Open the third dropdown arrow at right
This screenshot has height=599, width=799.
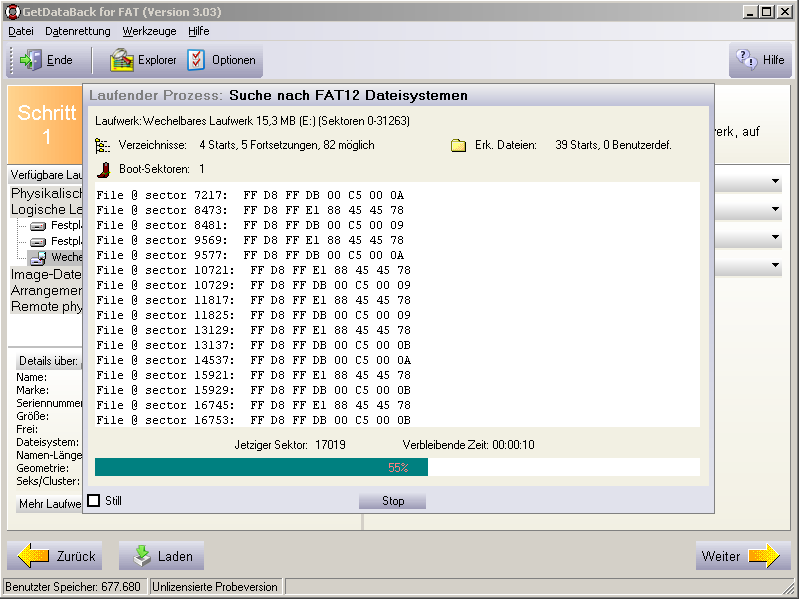tap(775, 237)
